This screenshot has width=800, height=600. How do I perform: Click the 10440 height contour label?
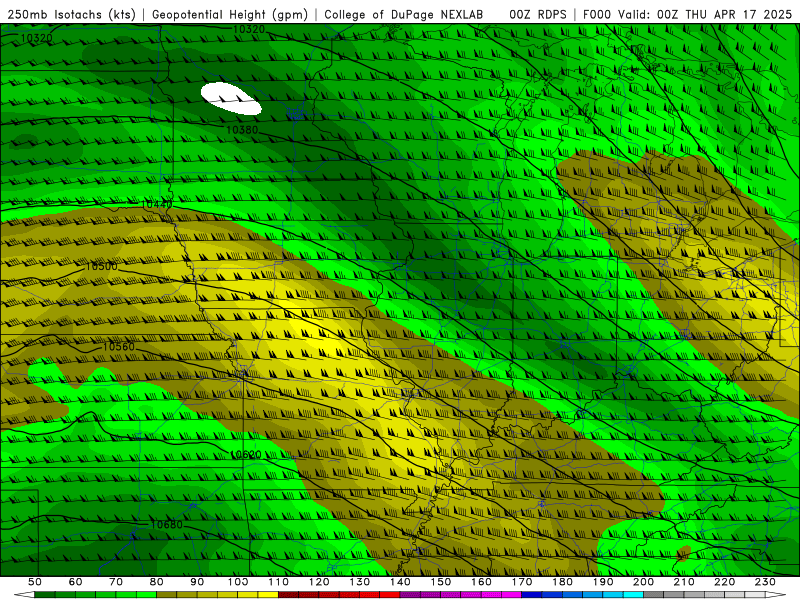(156, 204)
